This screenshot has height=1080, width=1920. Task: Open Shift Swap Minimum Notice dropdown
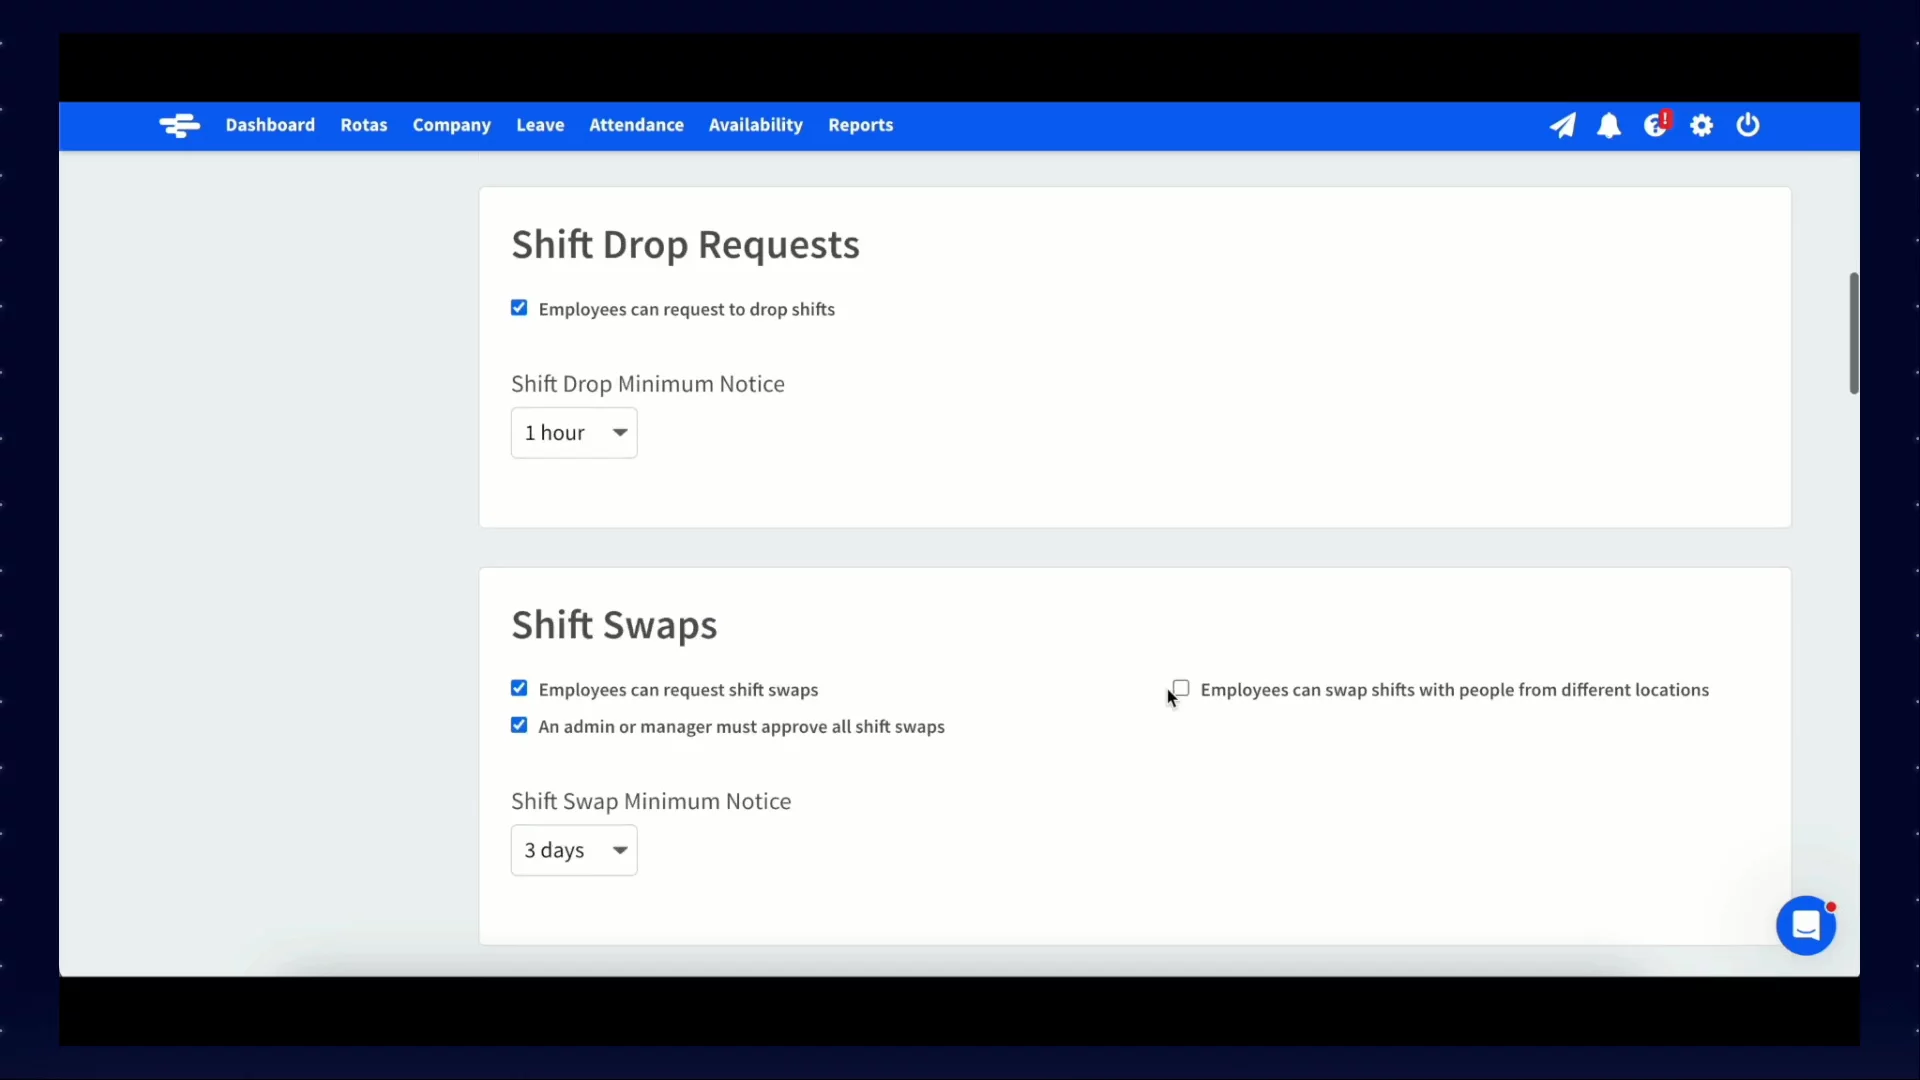[573, 850]
